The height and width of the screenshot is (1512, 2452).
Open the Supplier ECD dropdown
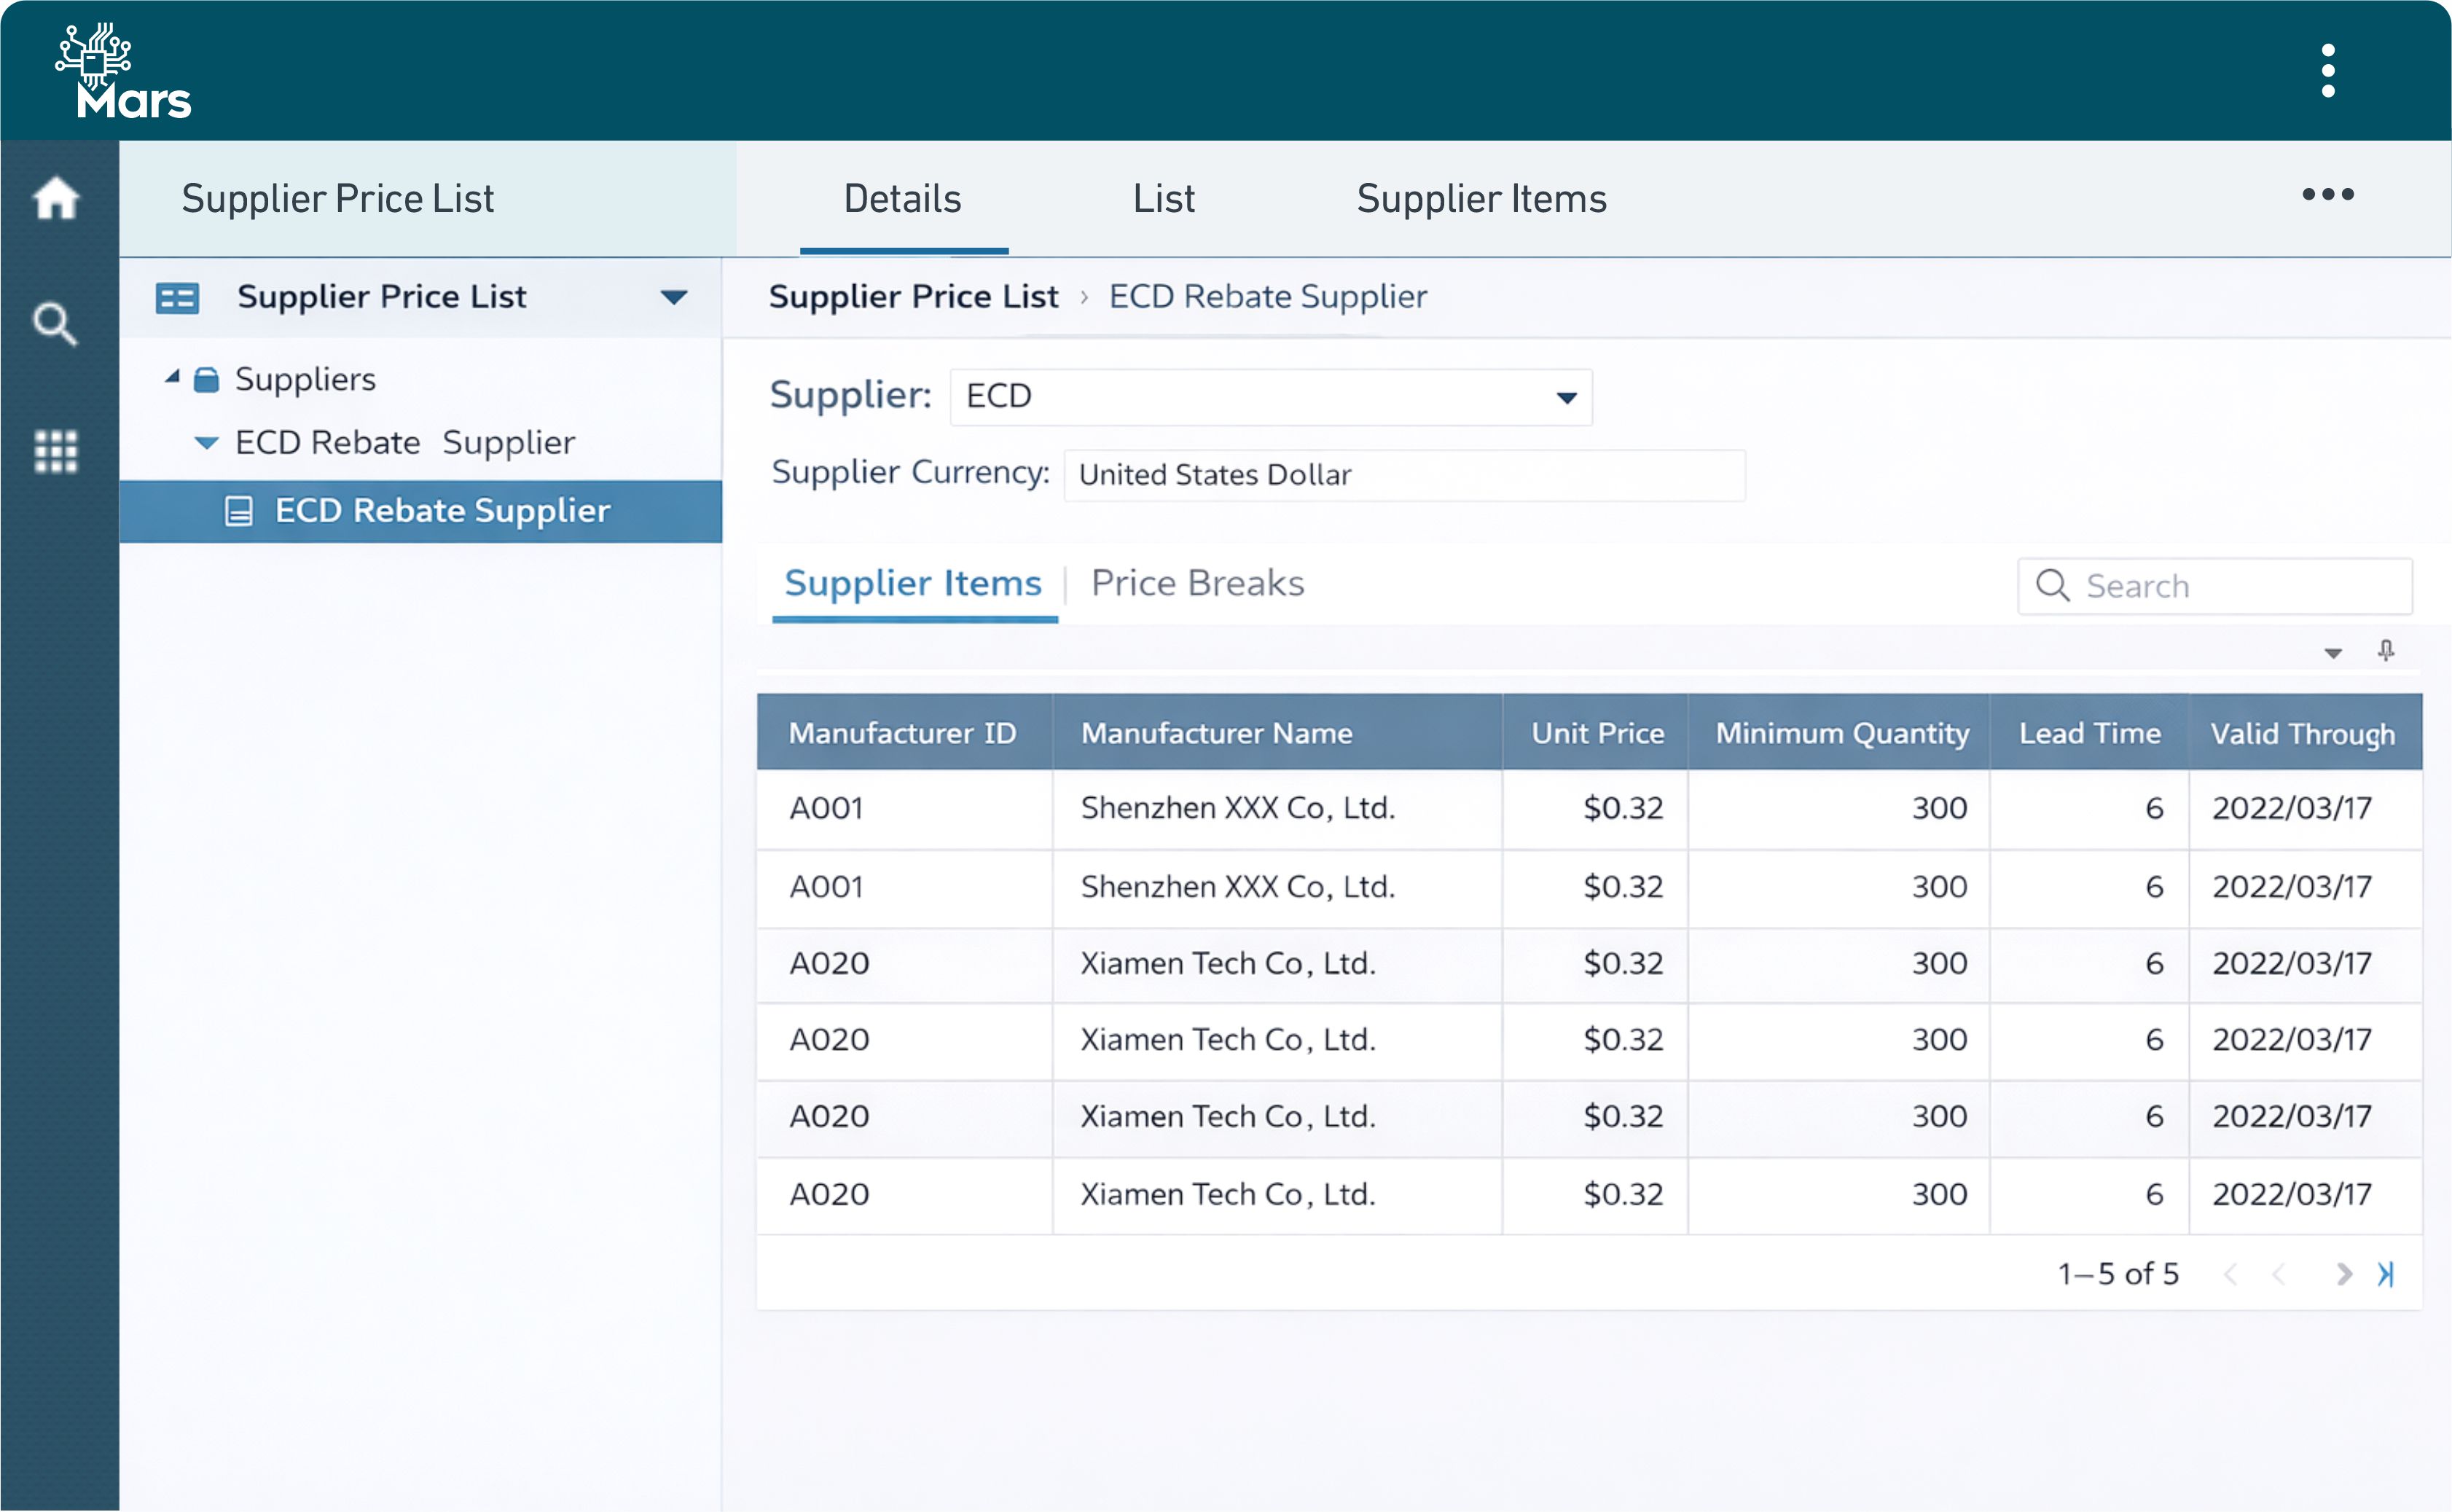click(x=1566, y=398)
